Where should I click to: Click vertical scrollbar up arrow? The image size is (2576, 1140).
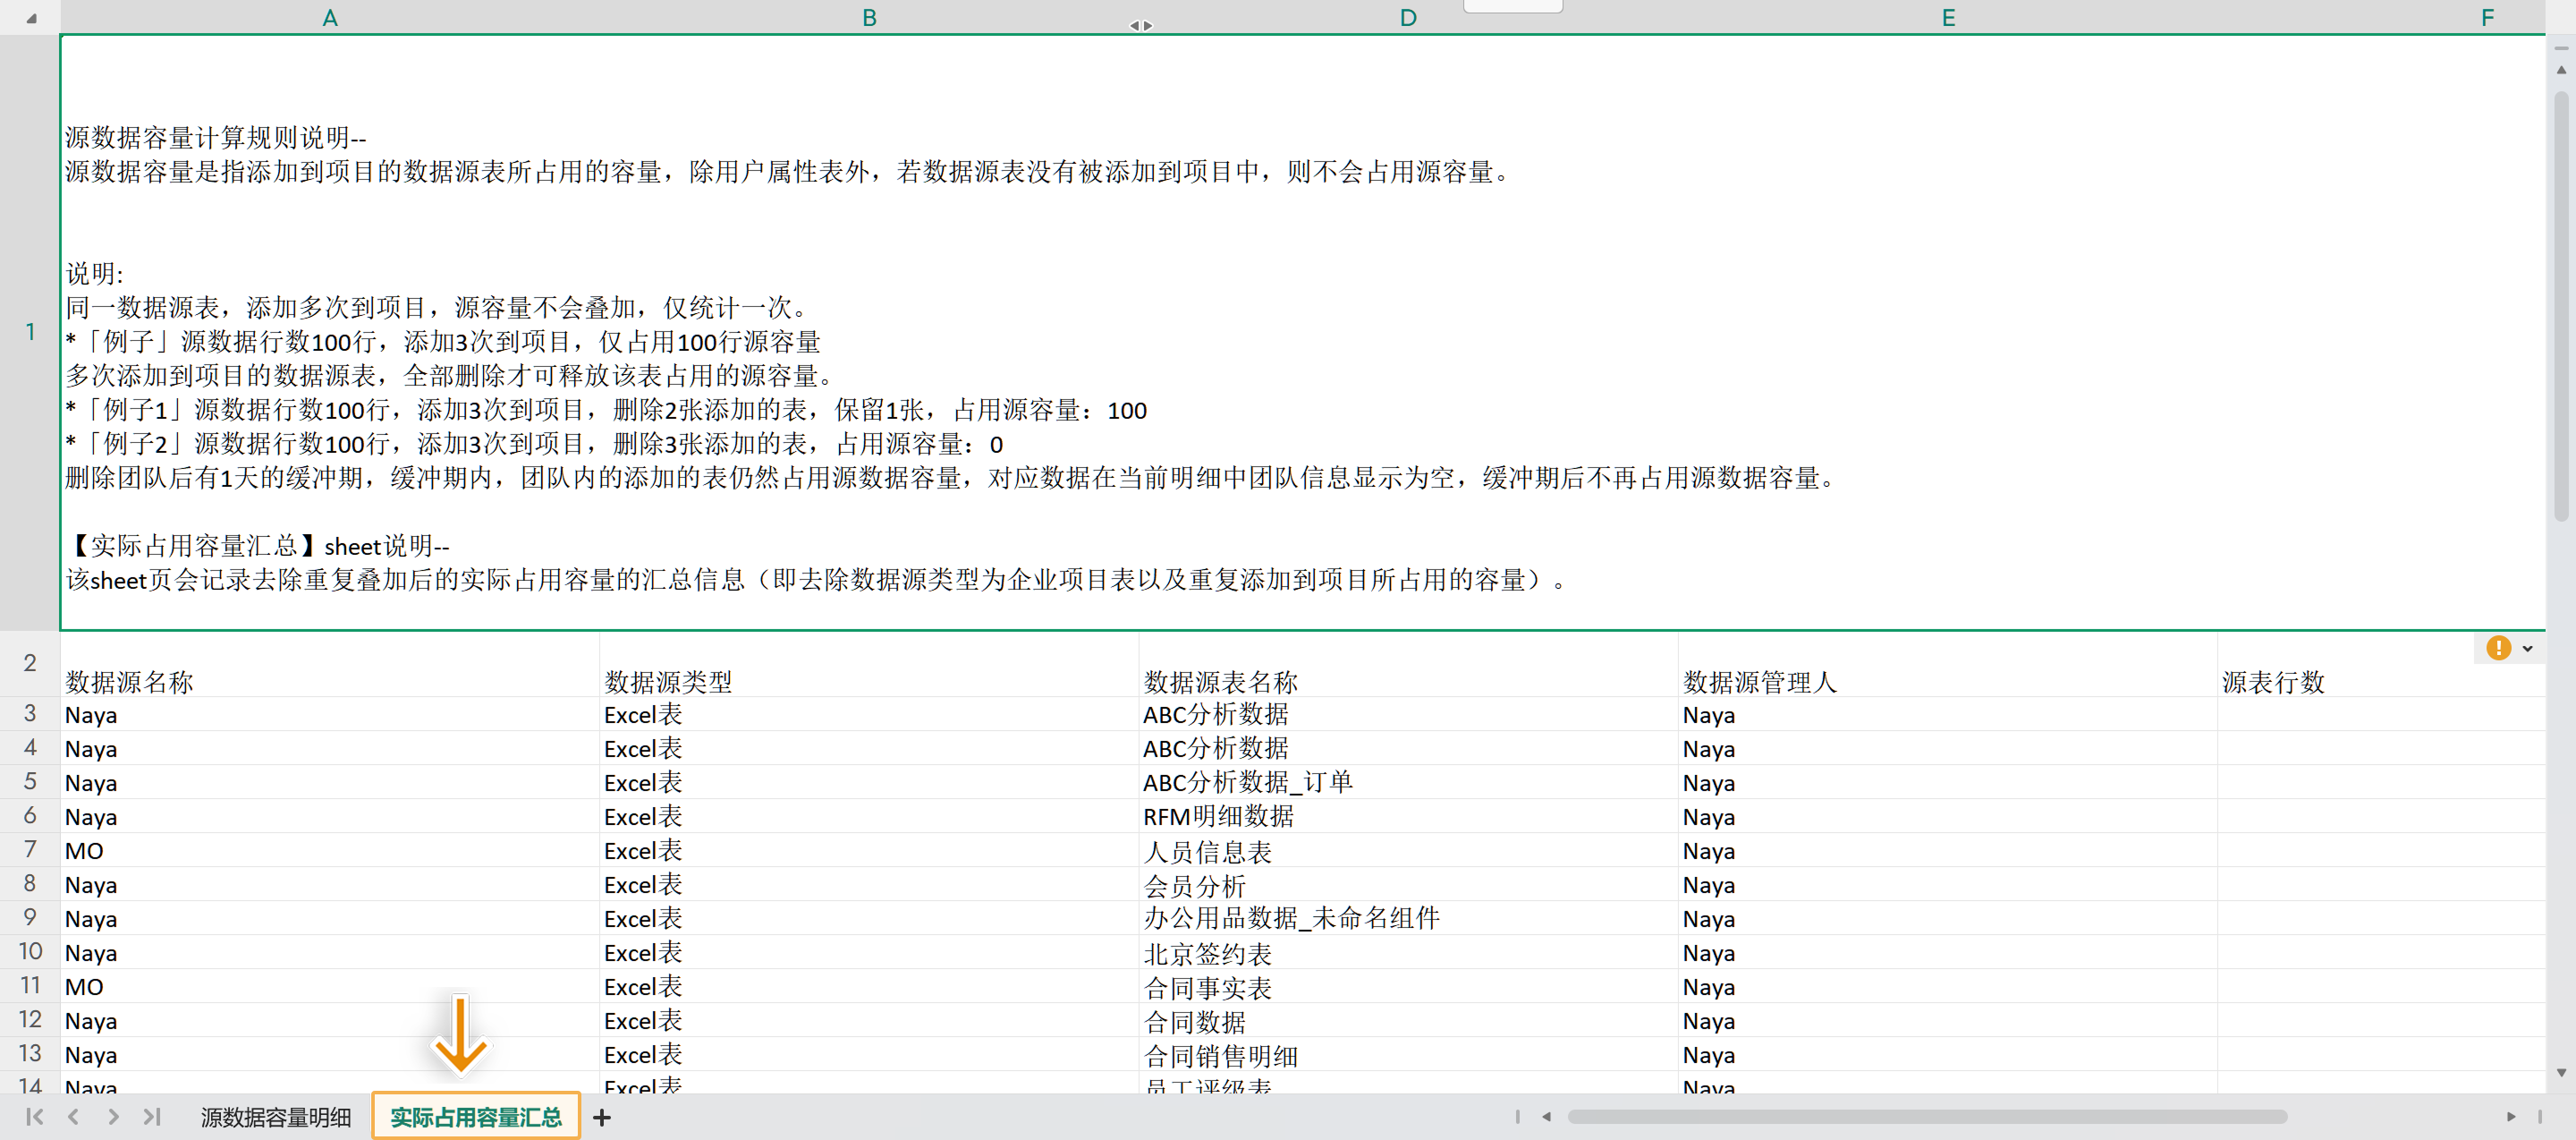(2560, 69)
